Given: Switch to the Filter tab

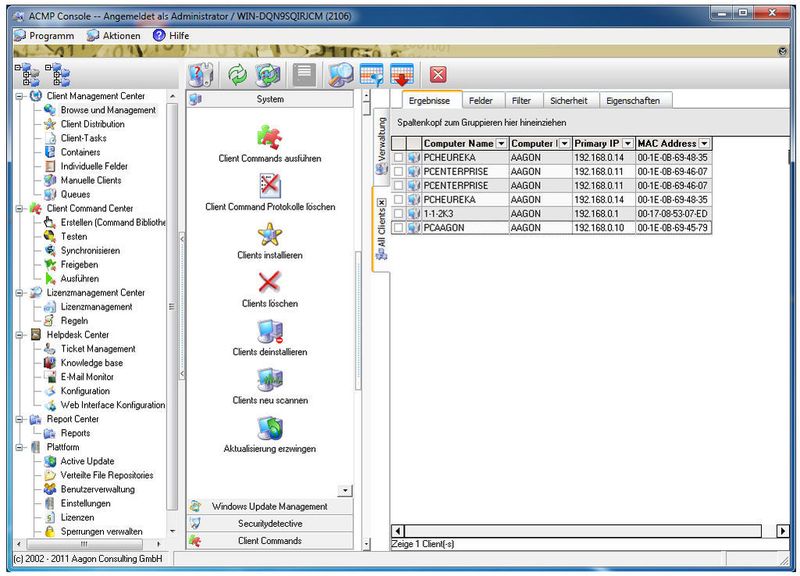Looking at the screenshot, I should point(521,101).
